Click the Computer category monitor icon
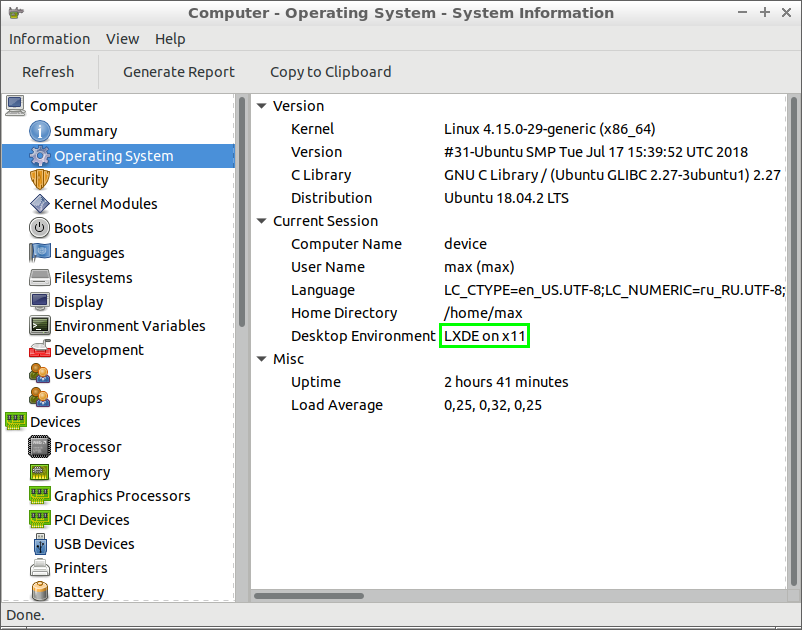 pos(15,106)
